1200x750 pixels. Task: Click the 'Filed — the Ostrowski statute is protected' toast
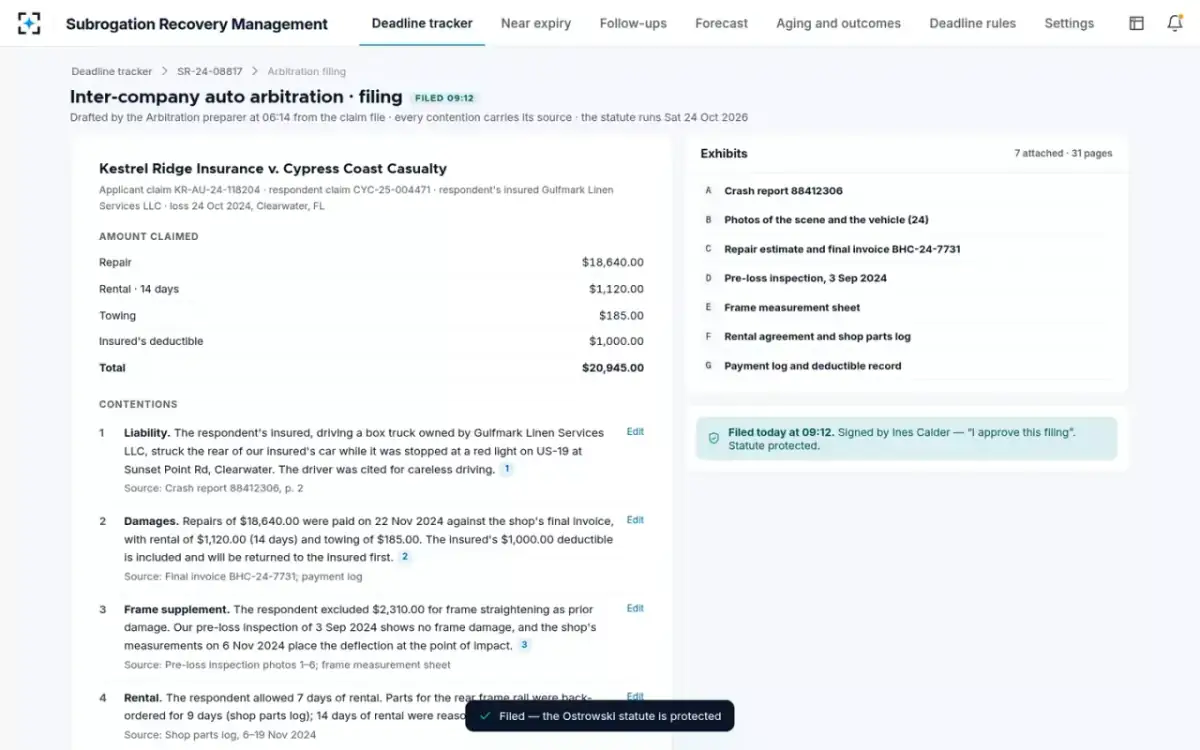click(x=600, y=716)
